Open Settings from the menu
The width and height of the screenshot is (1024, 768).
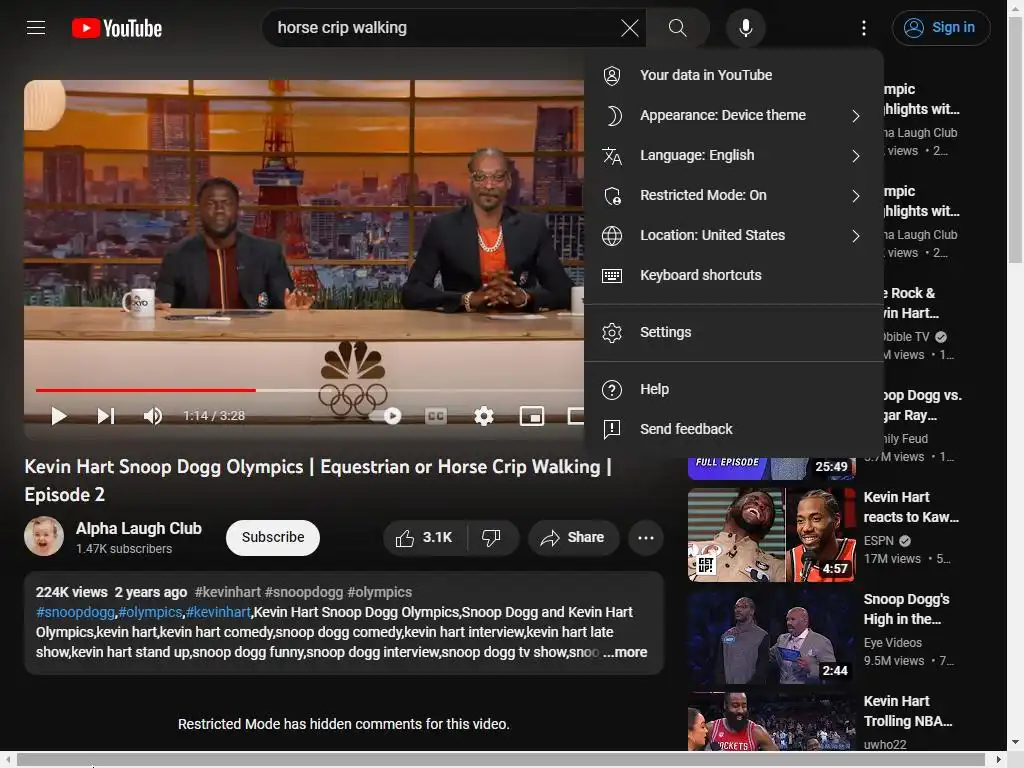tap(733, 332)
